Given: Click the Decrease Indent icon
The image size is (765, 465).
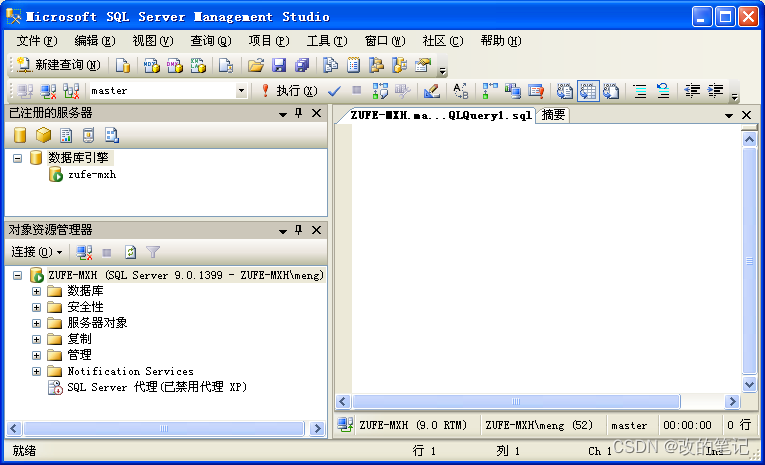Looking at the screenshot, I should (x=692, y=91).
